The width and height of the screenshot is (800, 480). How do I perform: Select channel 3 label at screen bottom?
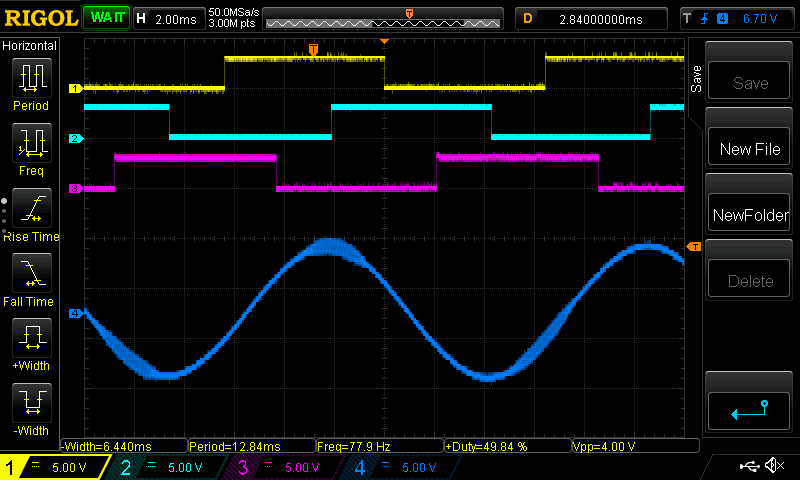(242, 467)
